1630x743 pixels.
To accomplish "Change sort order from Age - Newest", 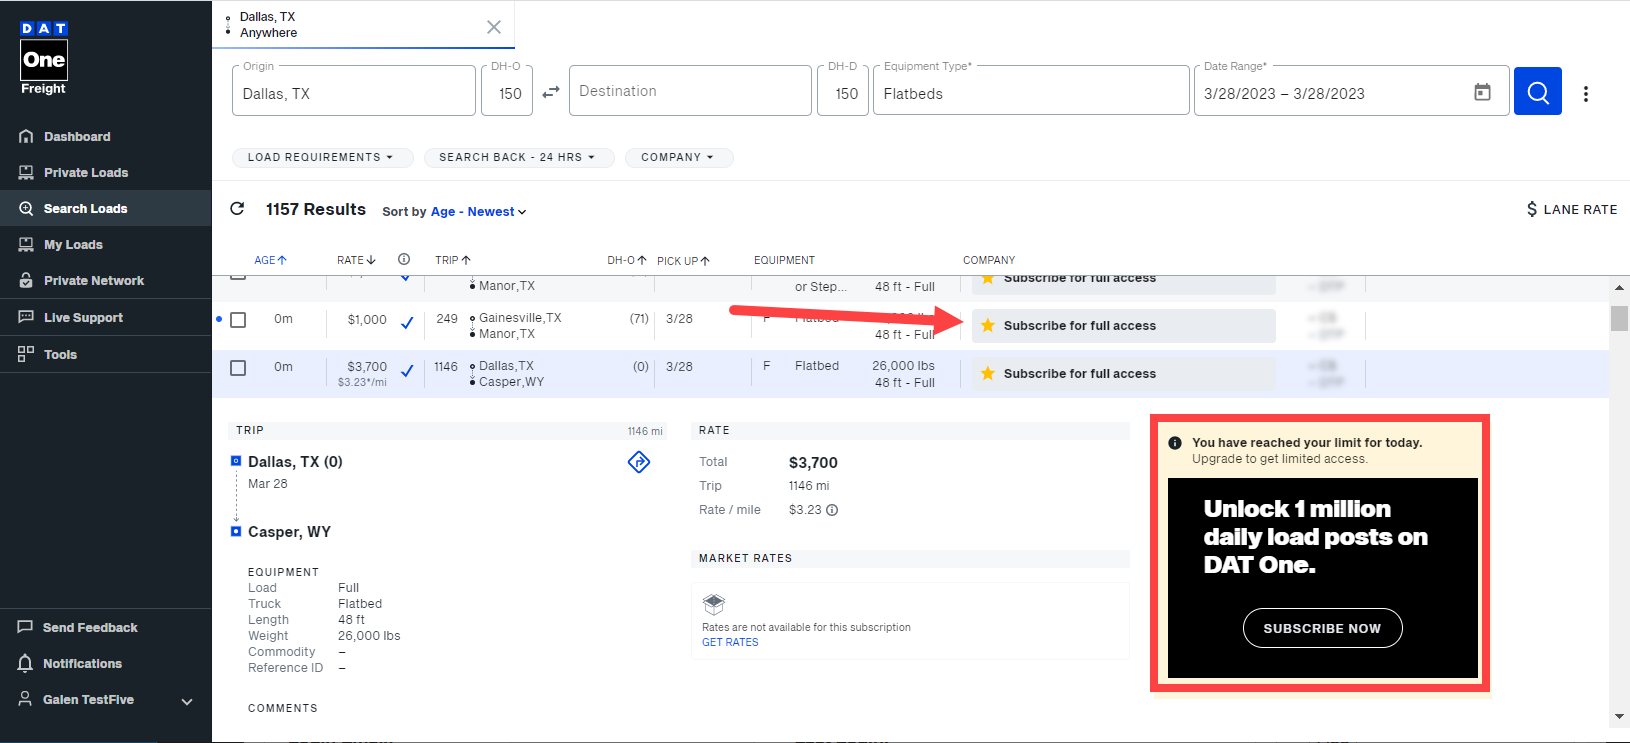I will click(x=478, y=212).
